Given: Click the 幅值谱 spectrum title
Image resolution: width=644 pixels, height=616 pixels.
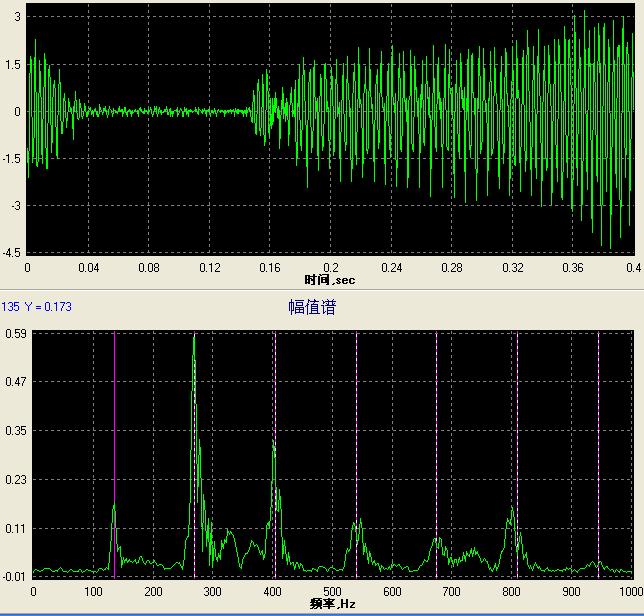Looking at the screenshot, I should point(312,307).
